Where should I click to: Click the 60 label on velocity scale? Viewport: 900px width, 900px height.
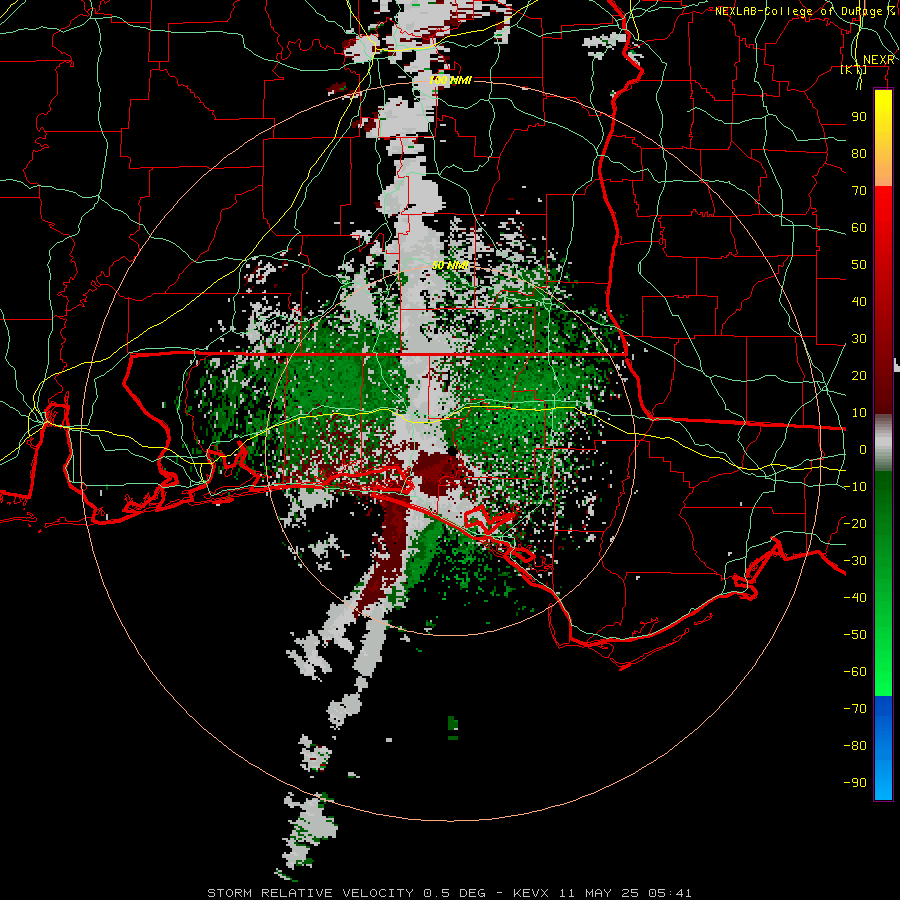pos(859,227)
